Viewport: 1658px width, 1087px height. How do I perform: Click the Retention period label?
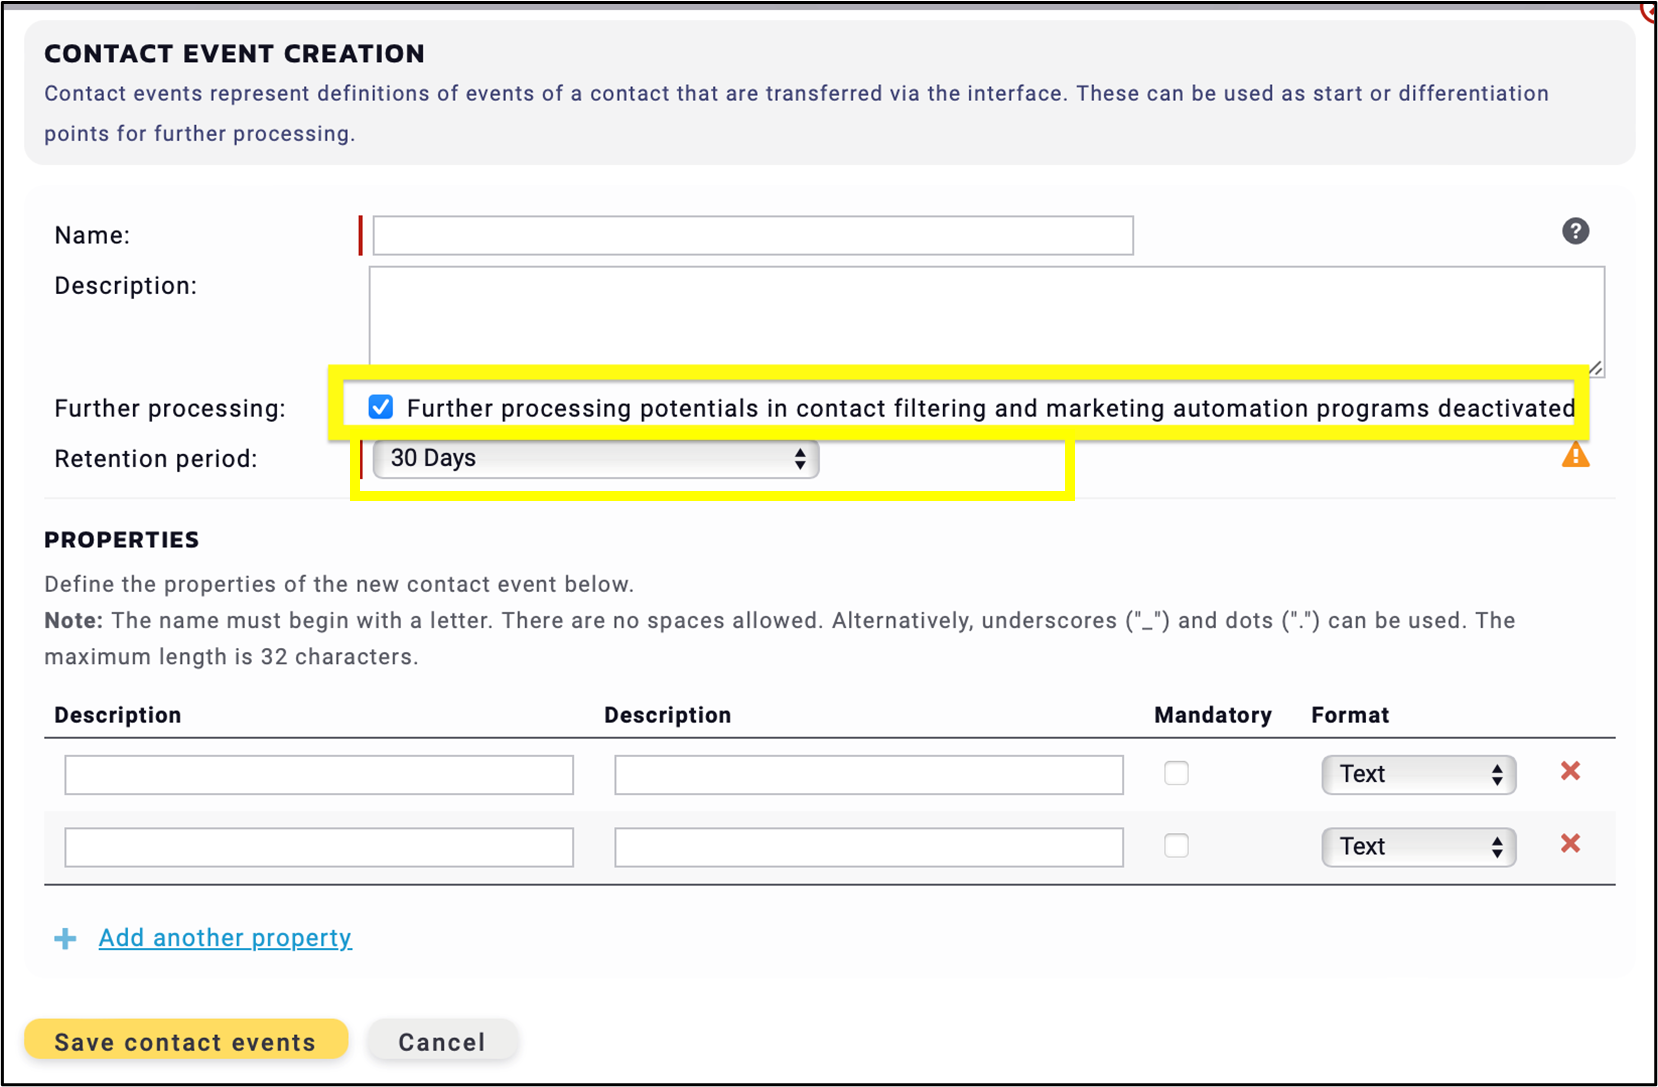(156, 459)
